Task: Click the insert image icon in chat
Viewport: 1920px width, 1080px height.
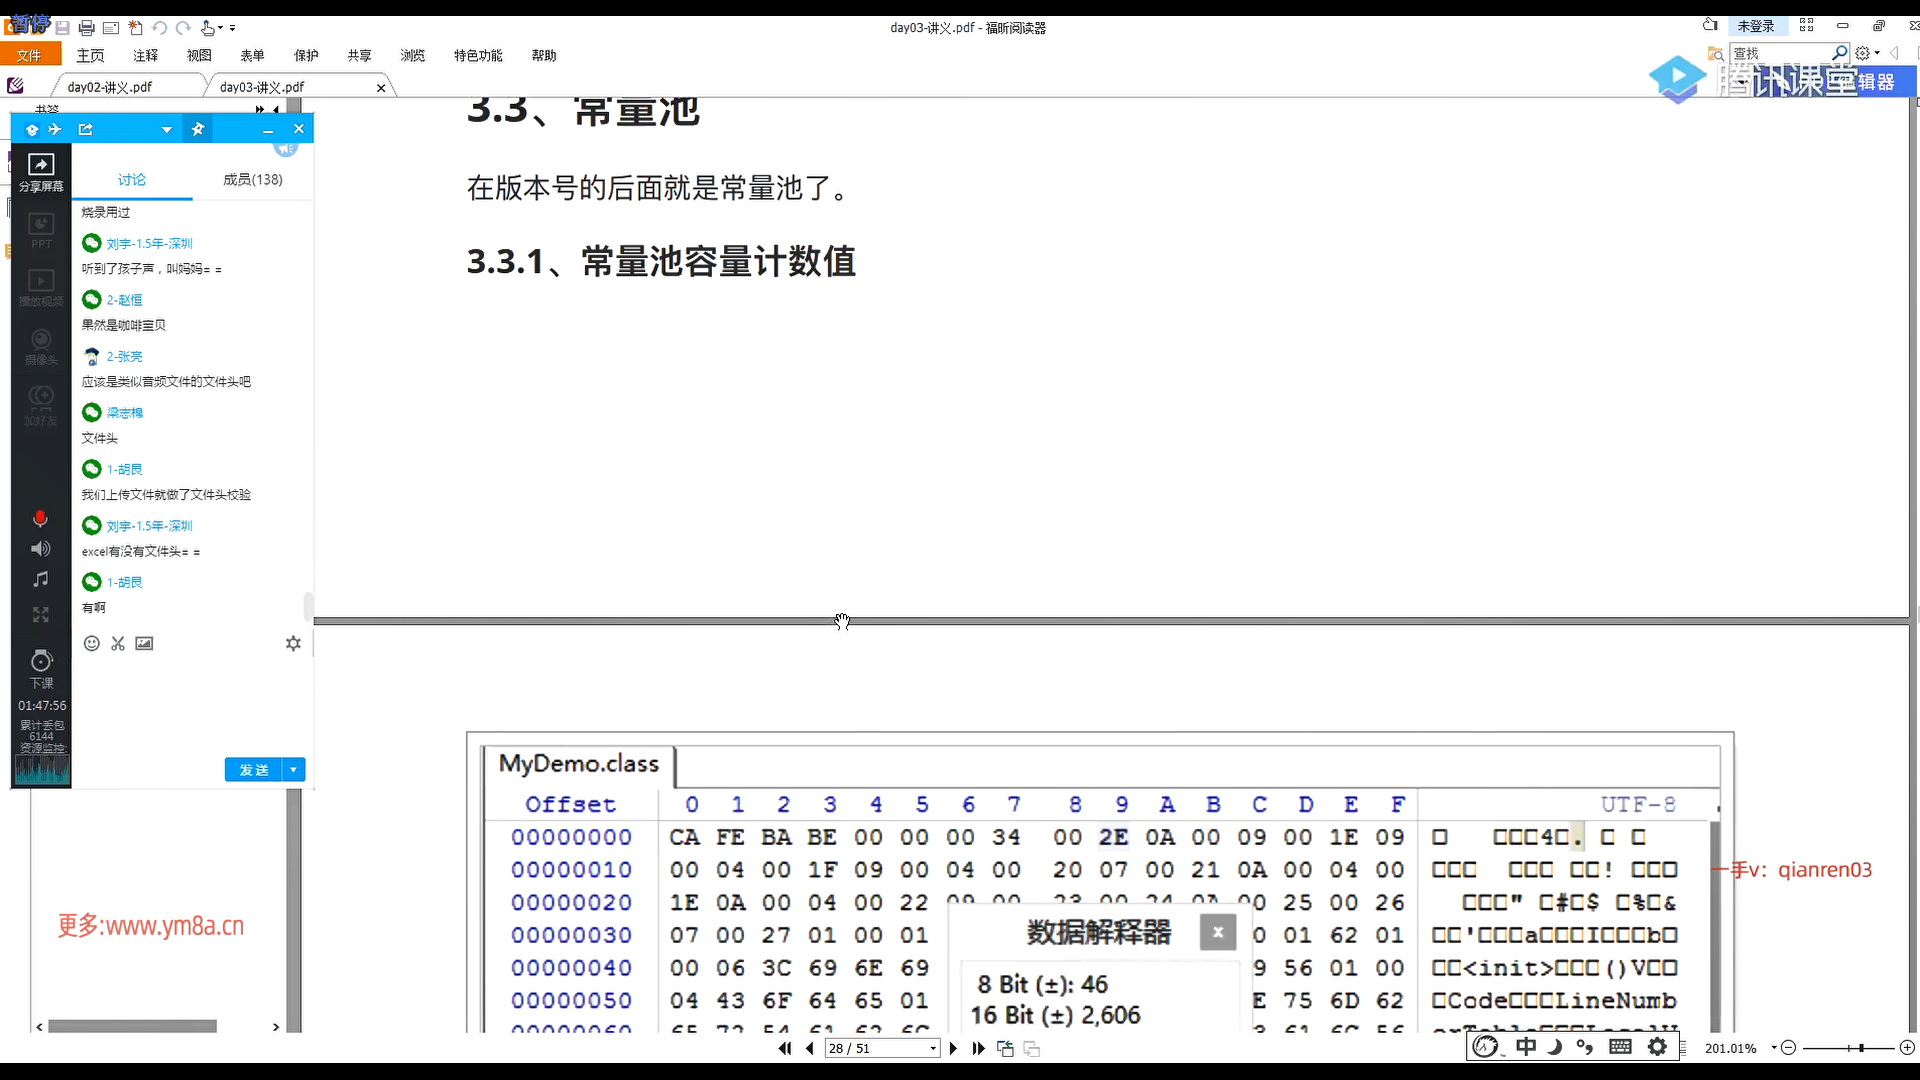Action: coord(144,643)
